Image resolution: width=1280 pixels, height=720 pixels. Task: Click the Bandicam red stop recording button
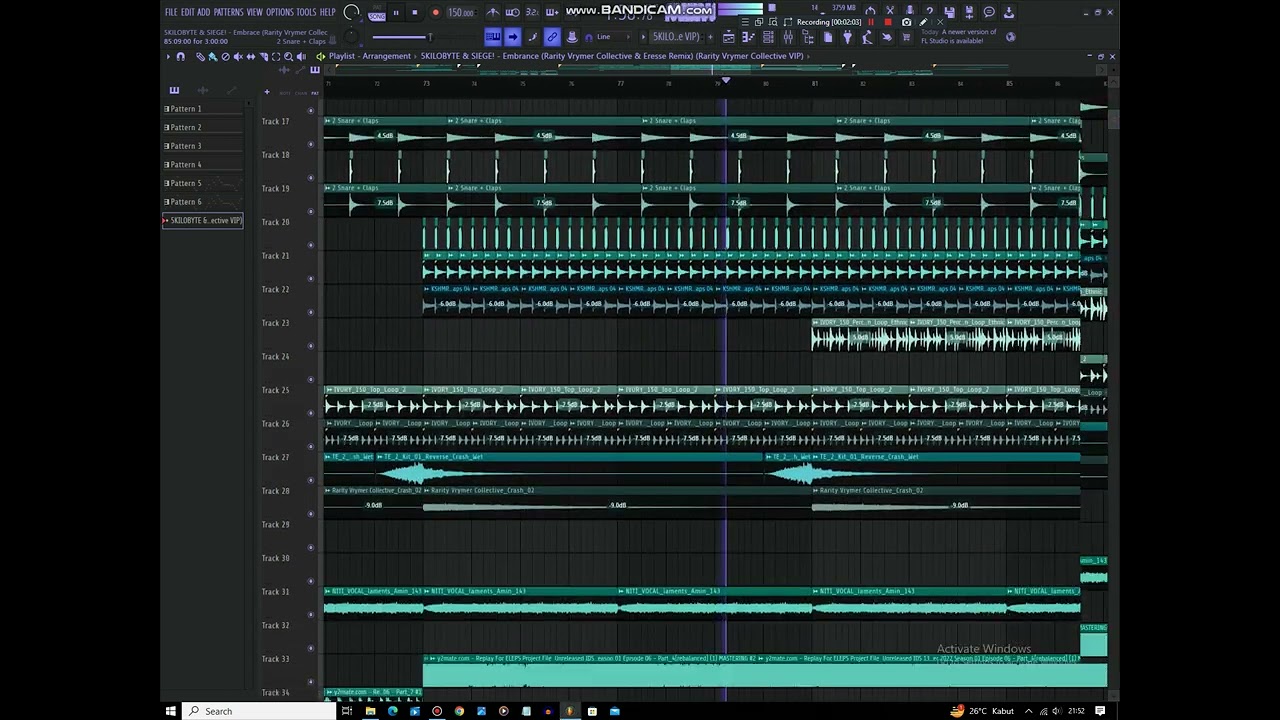(x=888, y=22)
